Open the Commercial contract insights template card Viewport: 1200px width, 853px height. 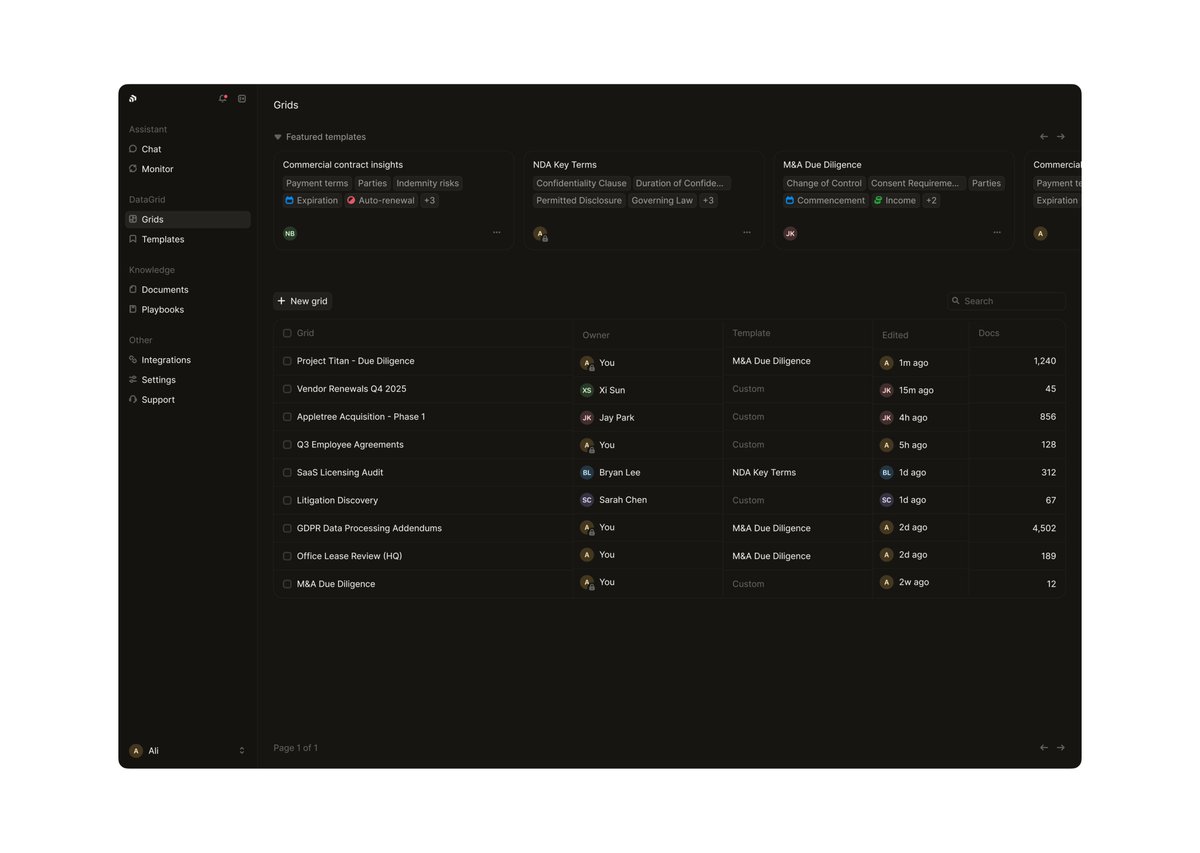tap(394, 200)
